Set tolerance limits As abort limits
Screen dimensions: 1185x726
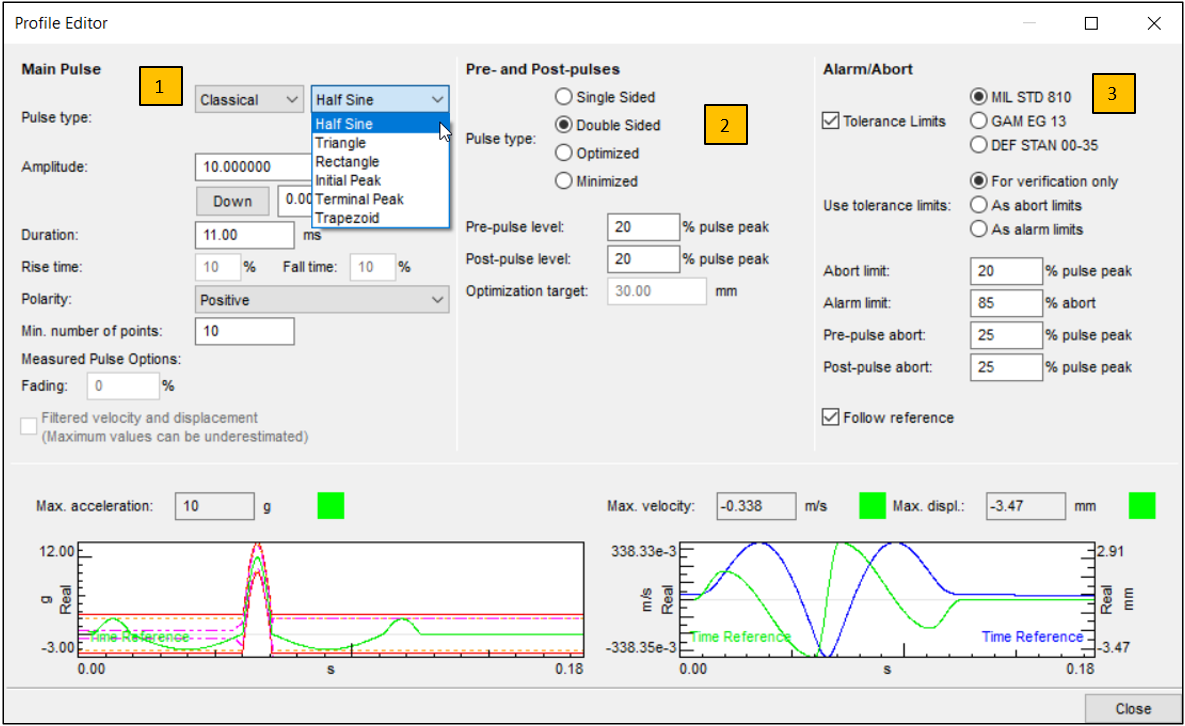click(979, 205)
